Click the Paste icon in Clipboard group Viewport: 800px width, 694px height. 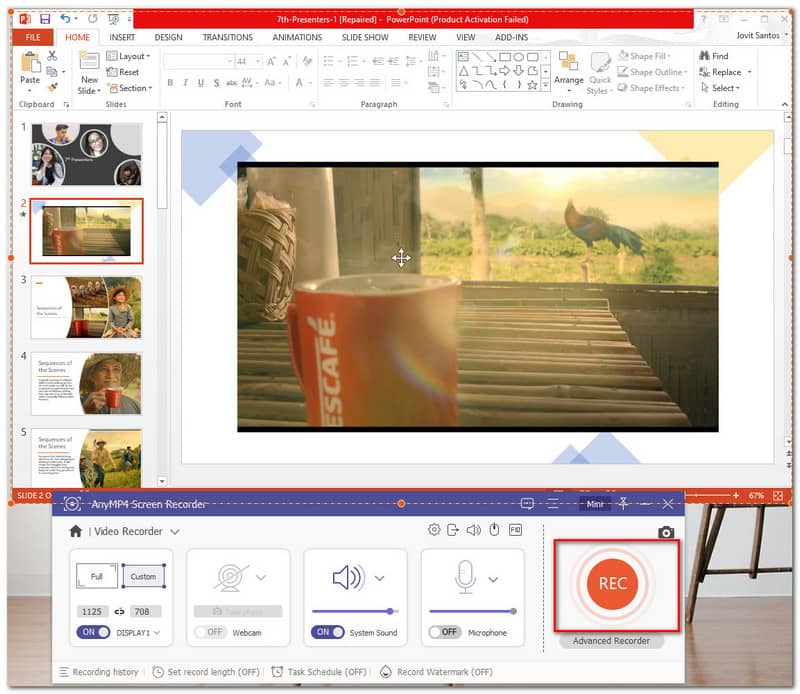30,70
